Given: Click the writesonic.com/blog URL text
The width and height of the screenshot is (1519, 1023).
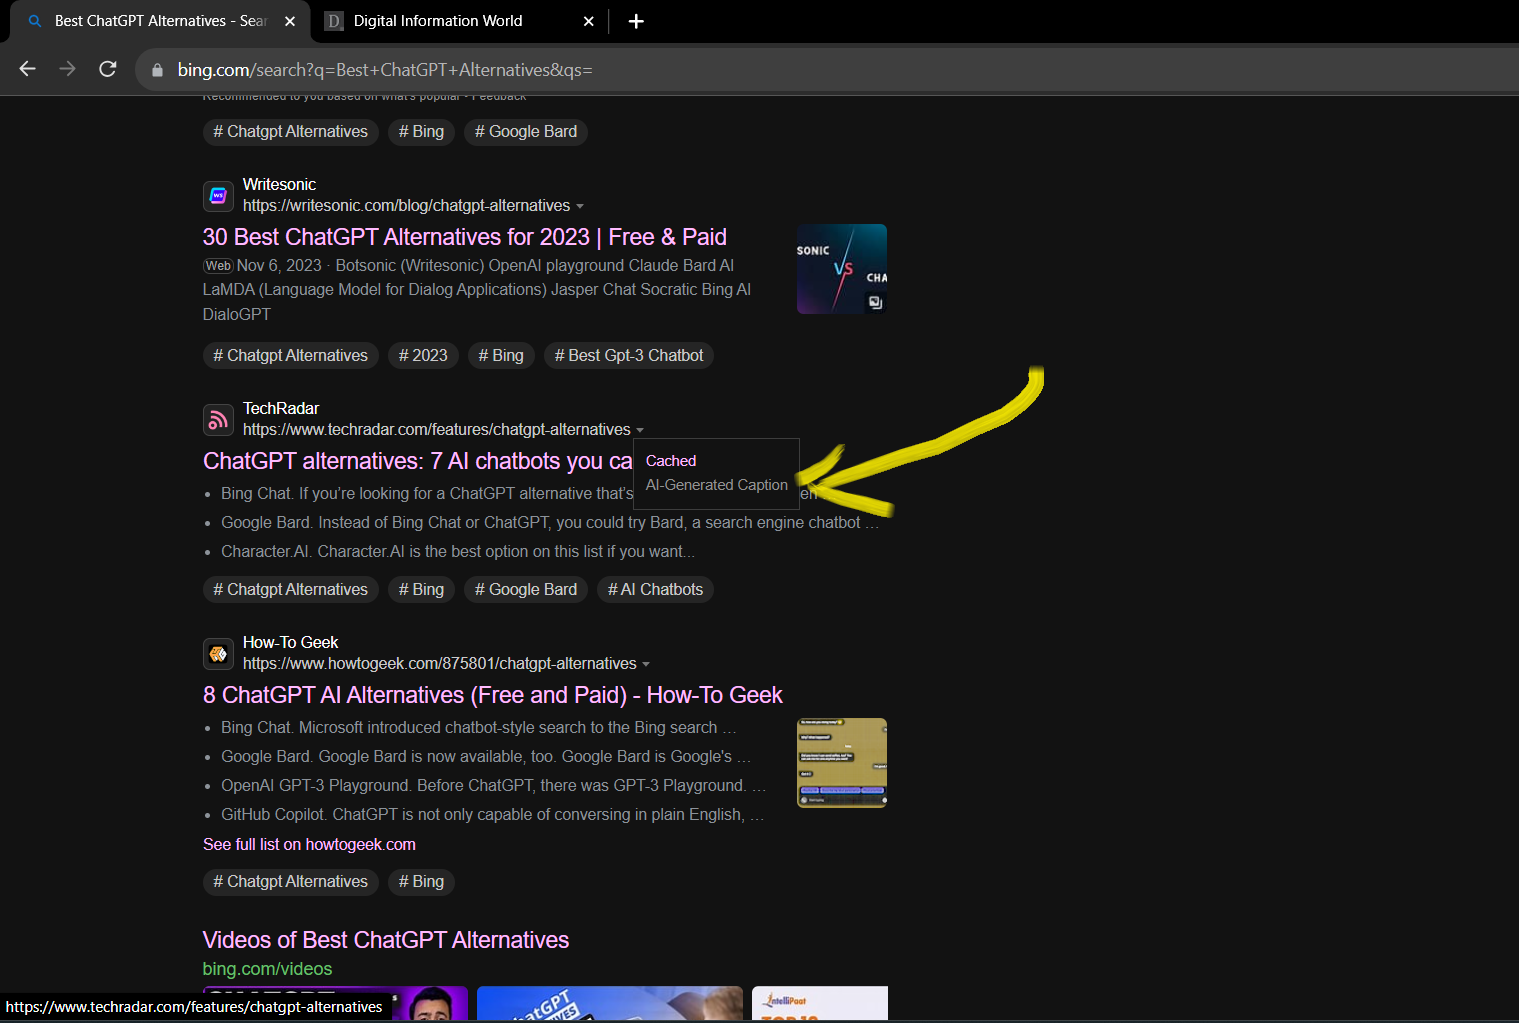Looking at the screenshot, I should point(406,205).
